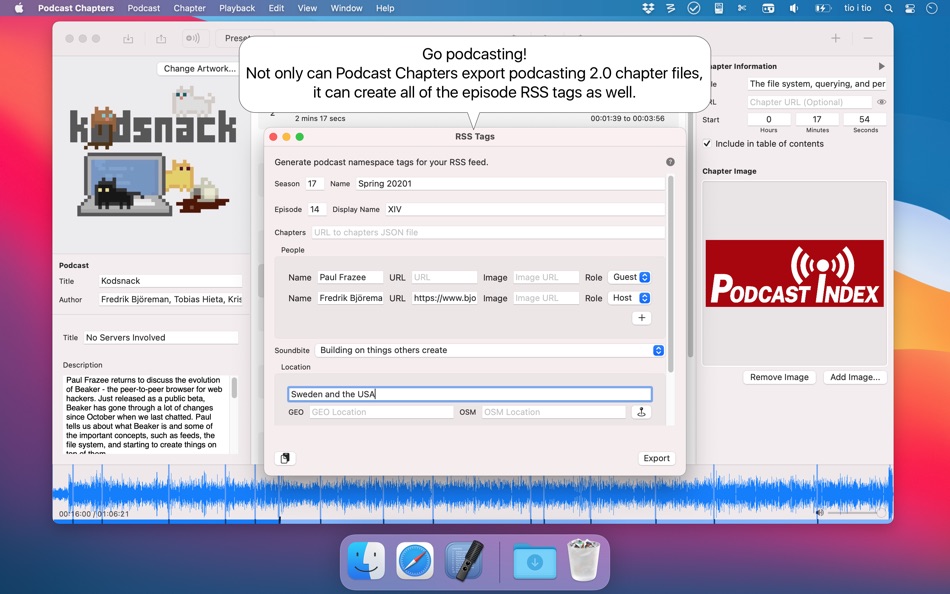
Task: Open the Downloads folder in dock
Action: (x=534, y=562)
